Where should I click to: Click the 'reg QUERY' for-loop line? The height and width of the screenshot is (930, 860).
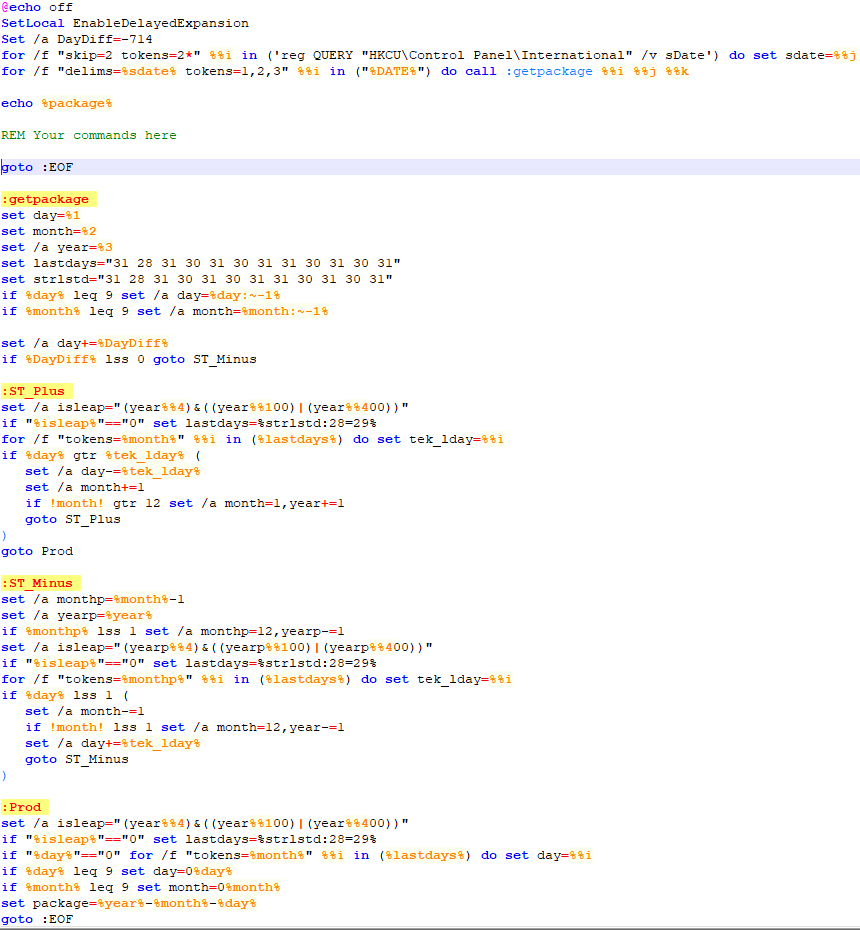(x=428, y=55)
